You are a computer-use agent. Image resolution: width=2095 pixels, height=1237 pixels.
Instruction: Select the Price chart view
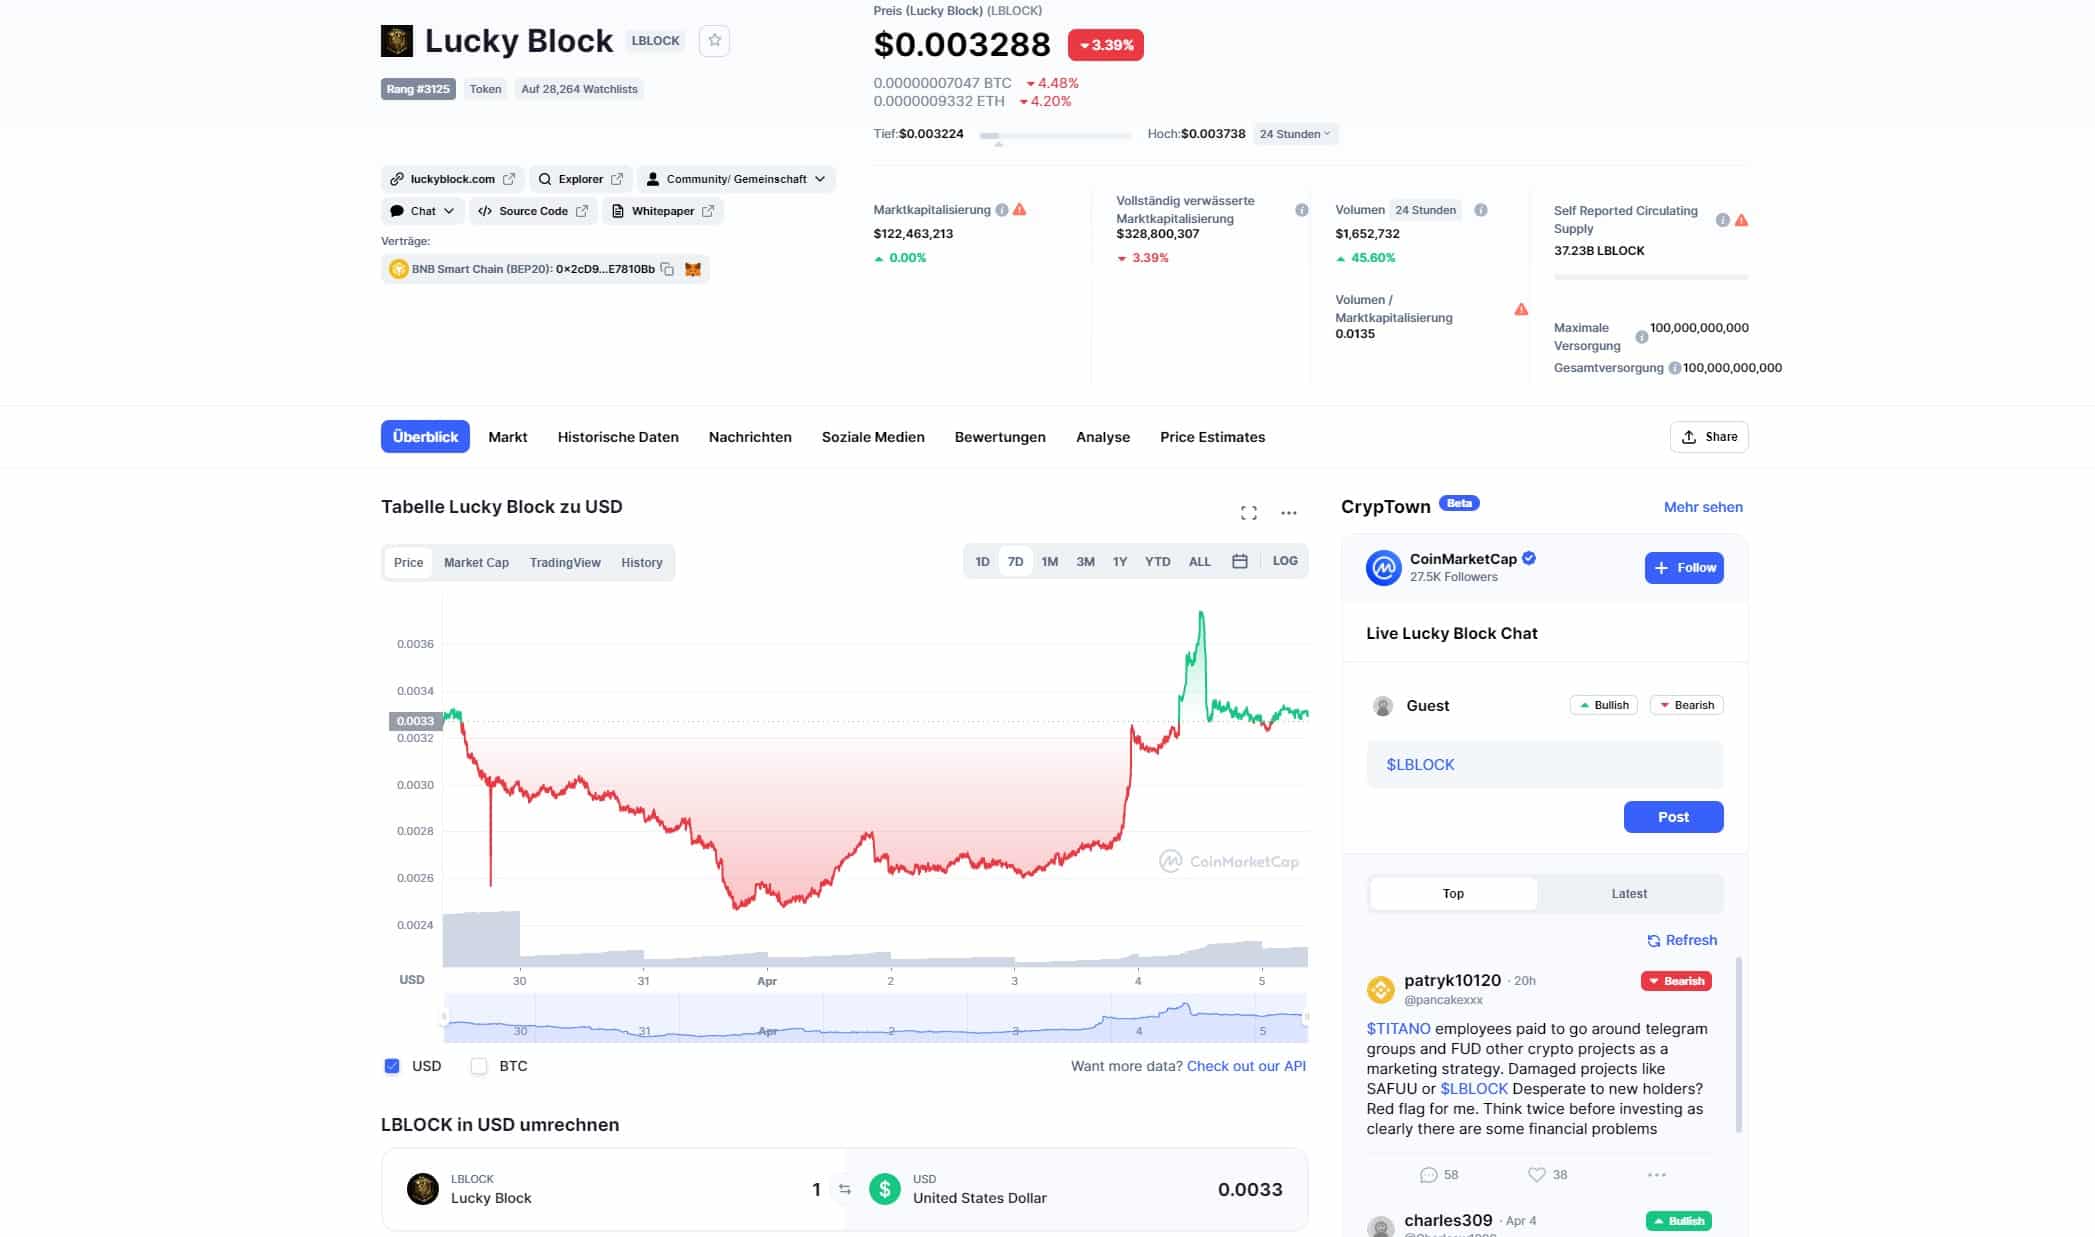pyautogui.click(x=408, y=563)
